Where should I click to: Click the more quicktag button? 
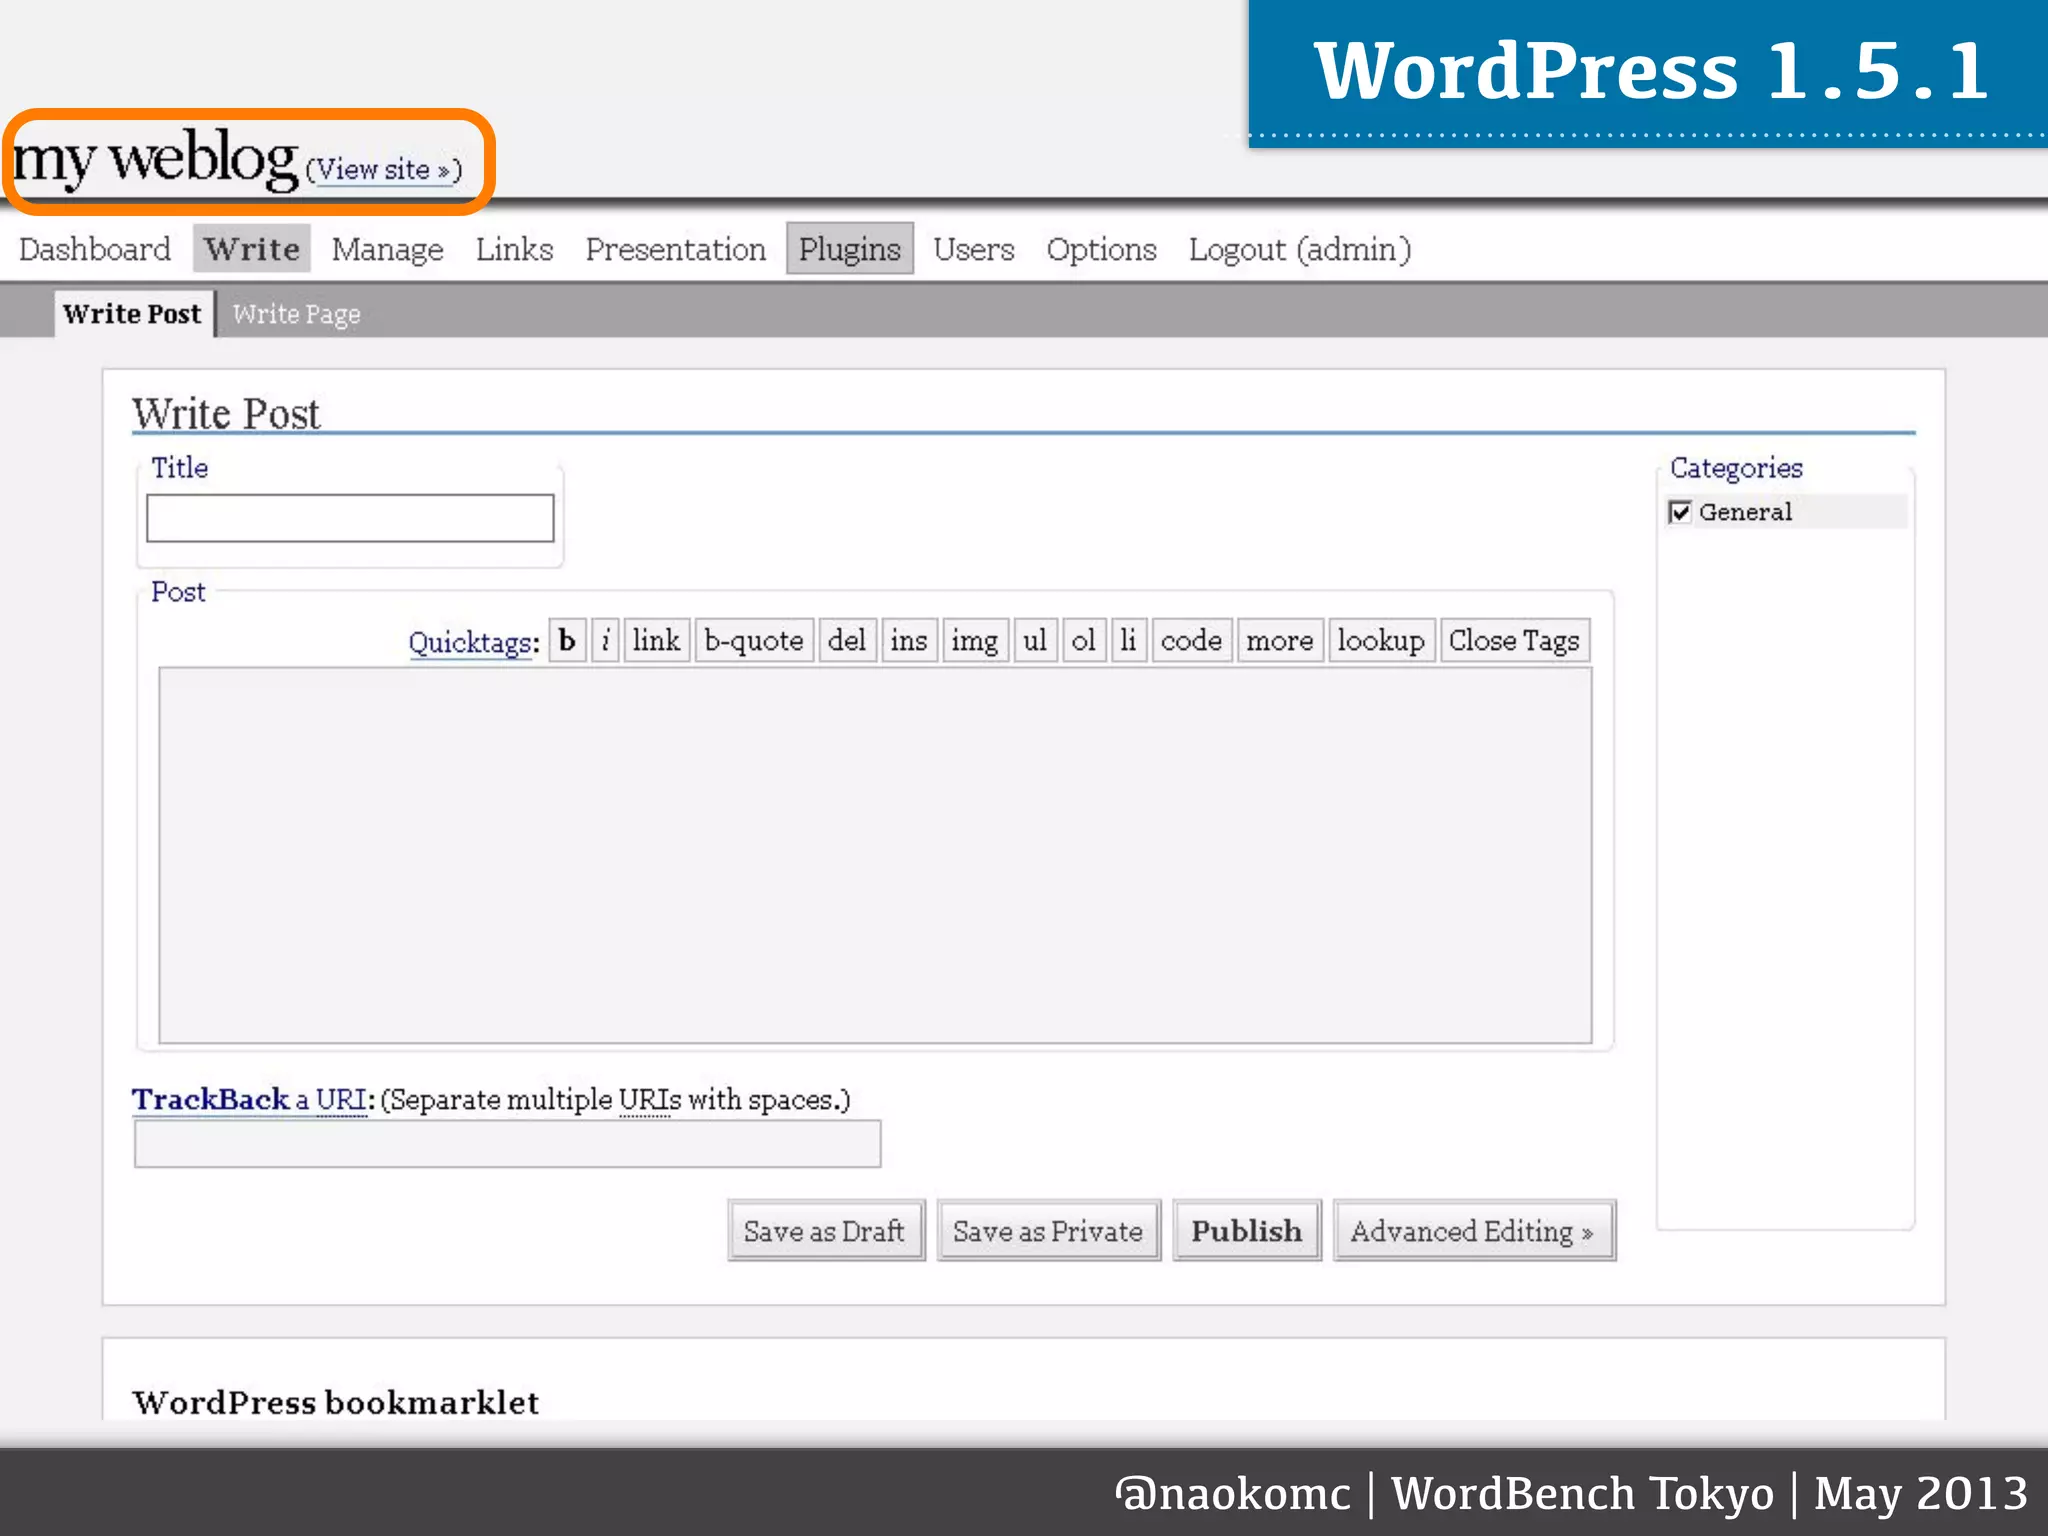pos(1279,640)
